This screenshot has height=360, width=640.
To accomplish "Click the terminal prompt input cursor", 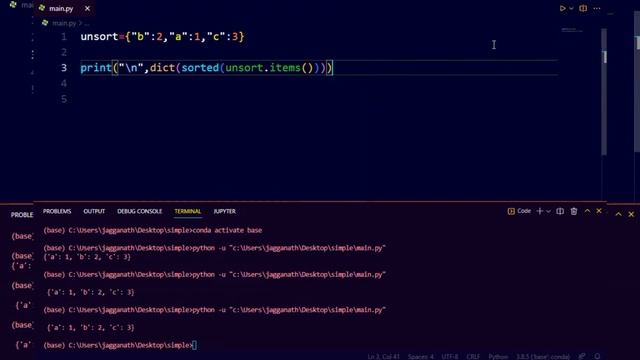I will click(x=194, y=345).
